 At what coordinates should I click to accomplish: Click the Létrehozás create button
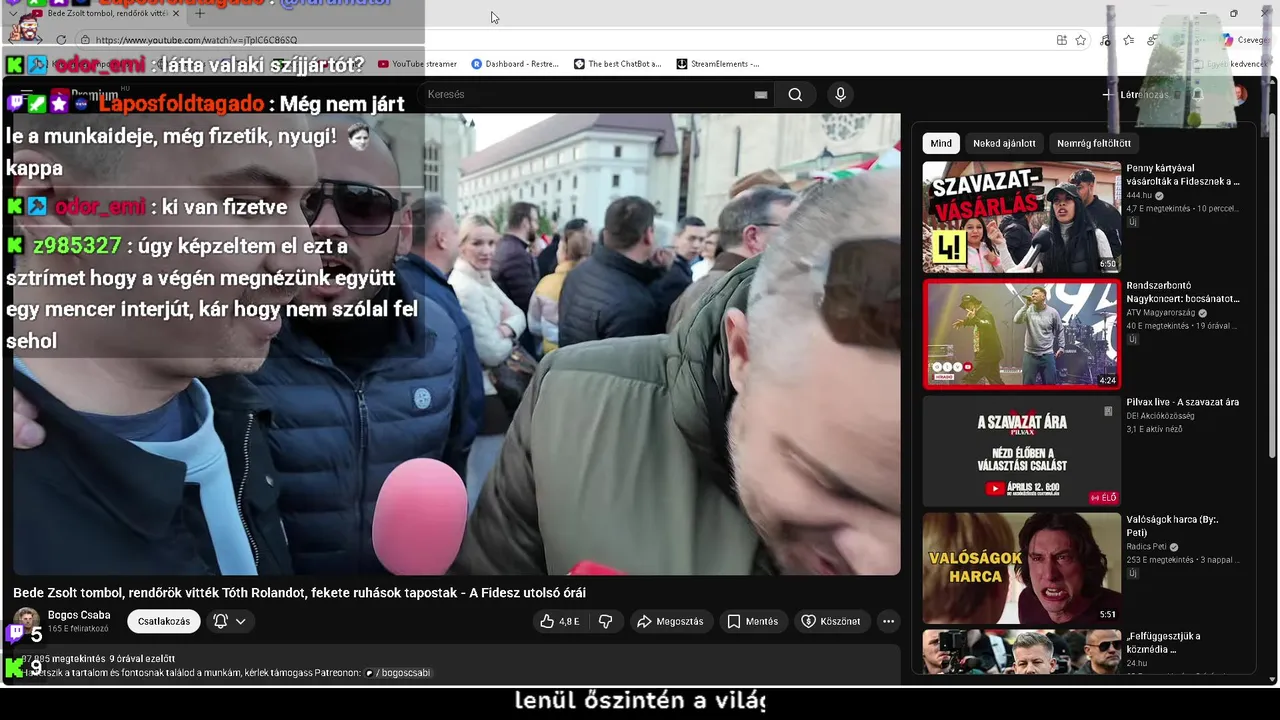[1136, 95]
